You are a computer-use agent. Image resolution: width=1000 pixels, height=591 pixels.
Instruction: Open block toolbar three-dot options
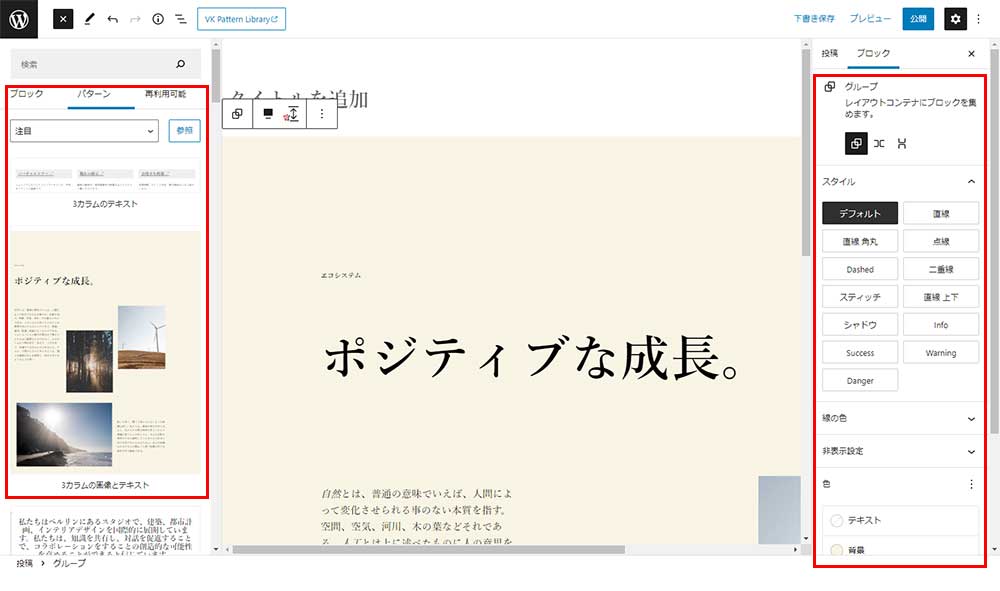321,114
